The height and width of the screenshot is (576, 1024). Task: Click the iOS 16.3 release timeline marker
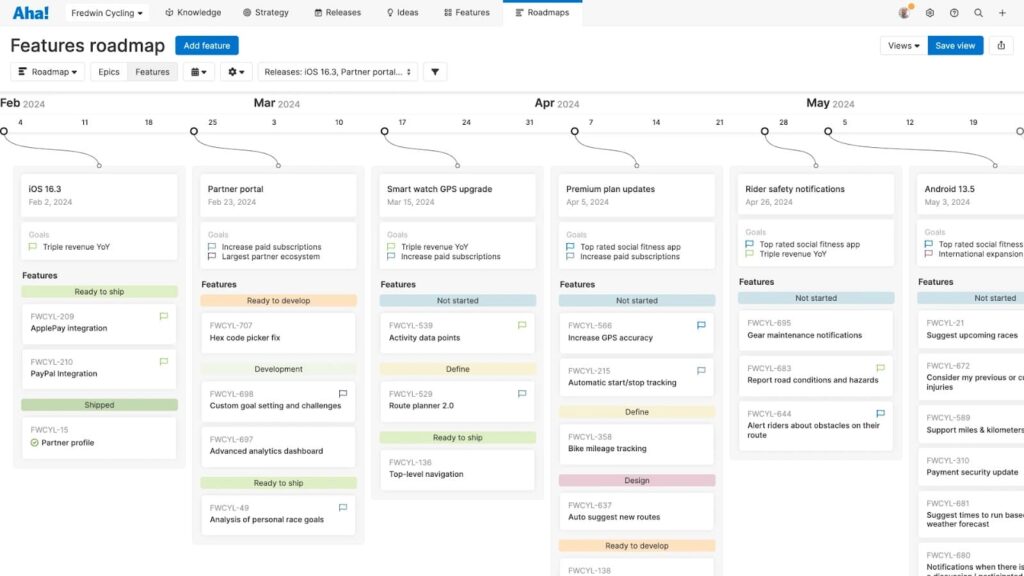pos(4,131)
